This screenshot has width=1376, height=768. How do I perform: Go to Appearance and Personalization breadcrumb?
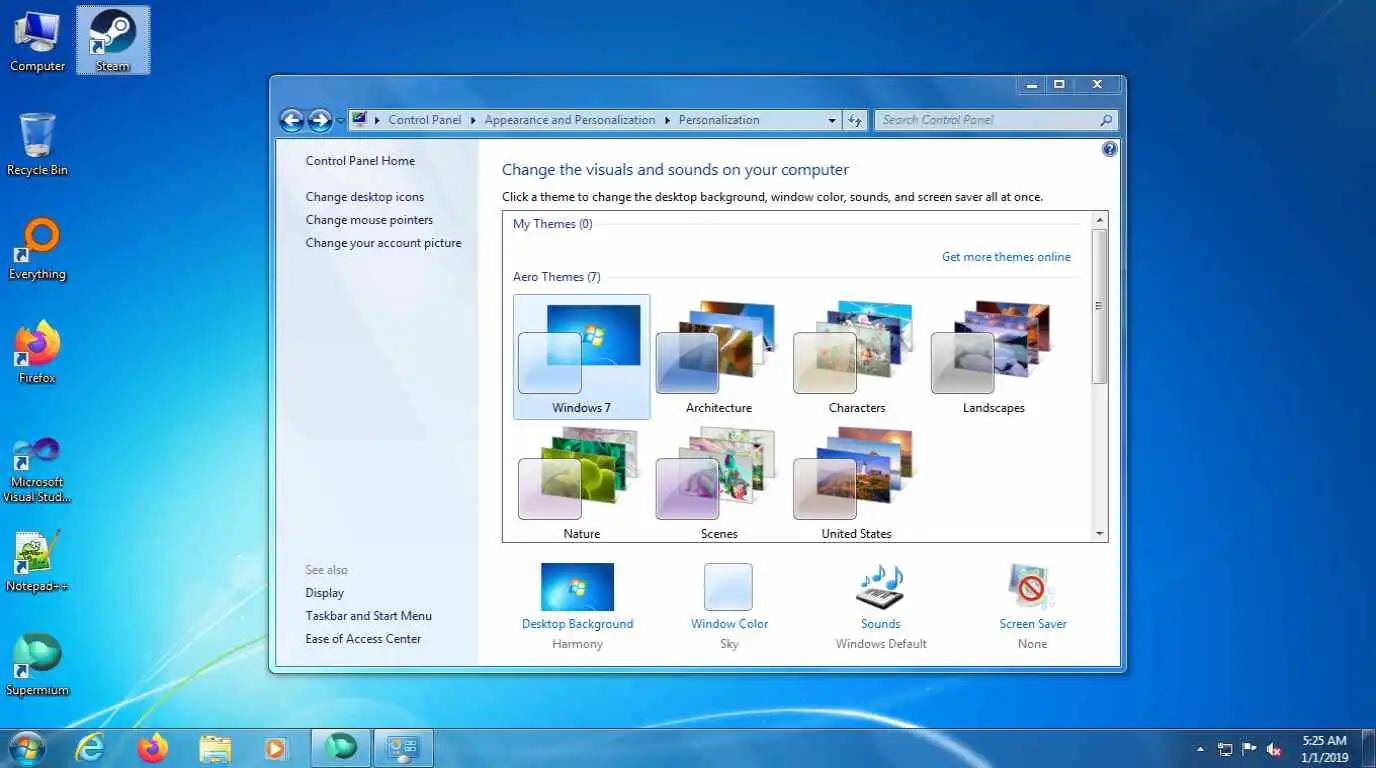click(x=570, y=120)
